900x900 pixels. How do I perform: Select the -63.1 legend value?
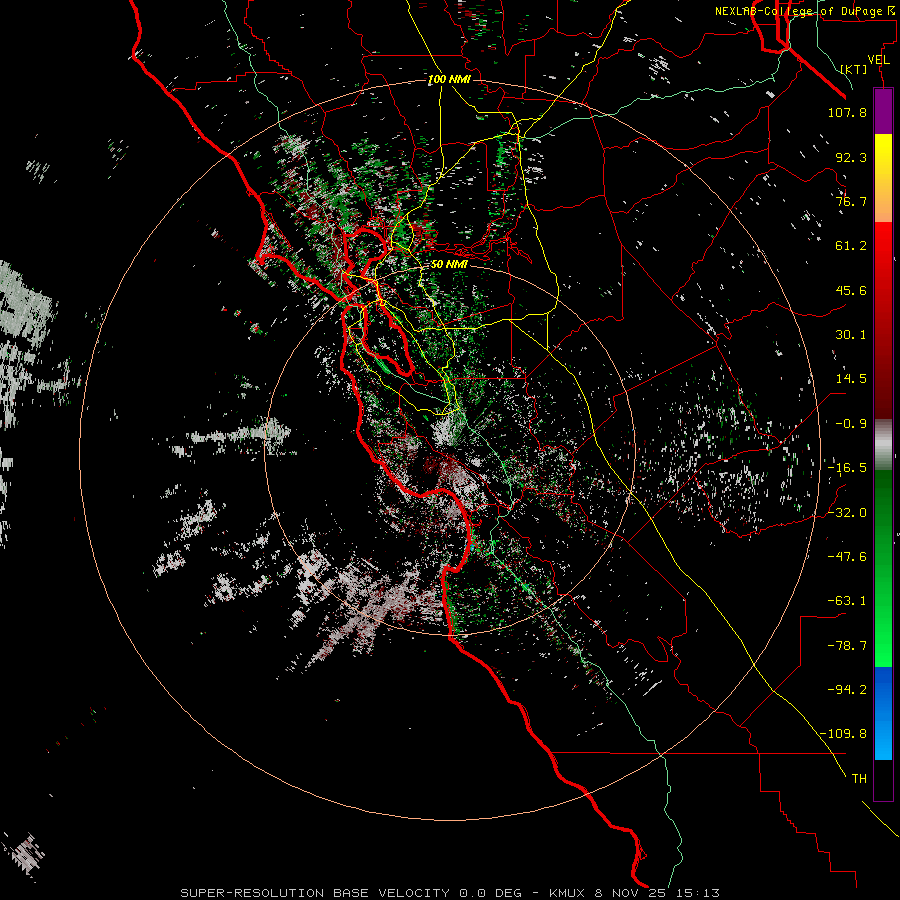pyautogui.click(x=847, y=601)
